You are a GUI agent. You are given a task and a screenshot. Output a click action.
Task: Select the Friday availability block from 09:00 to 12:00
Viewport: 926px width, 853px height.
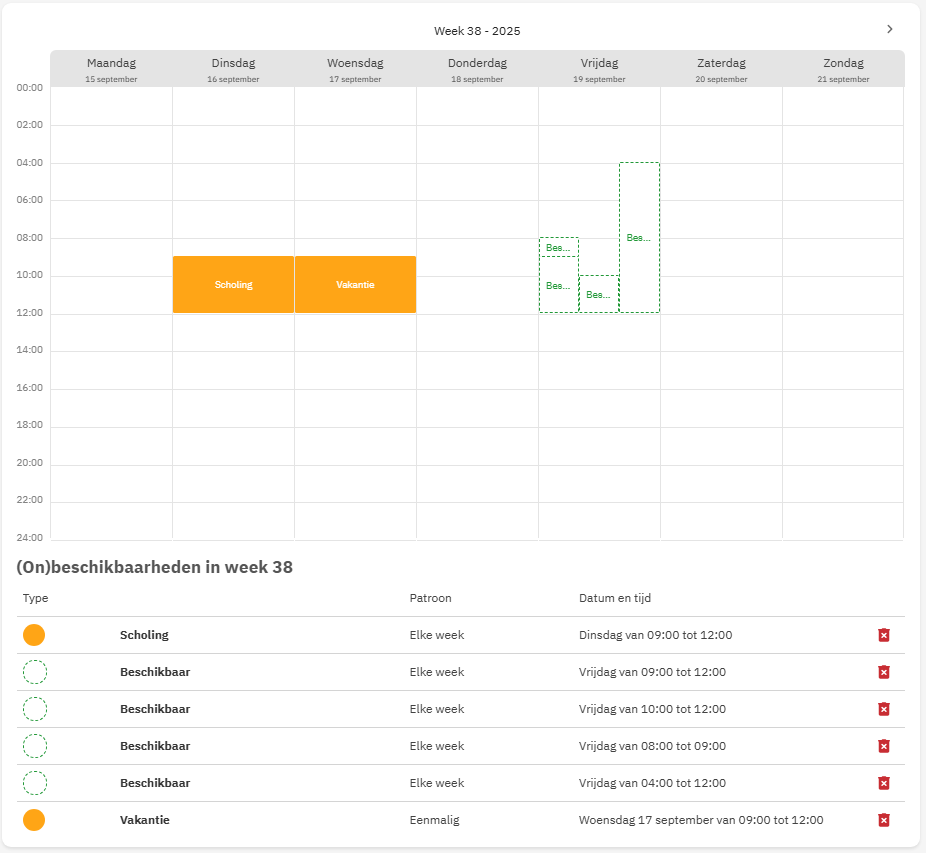pos(559,285)
